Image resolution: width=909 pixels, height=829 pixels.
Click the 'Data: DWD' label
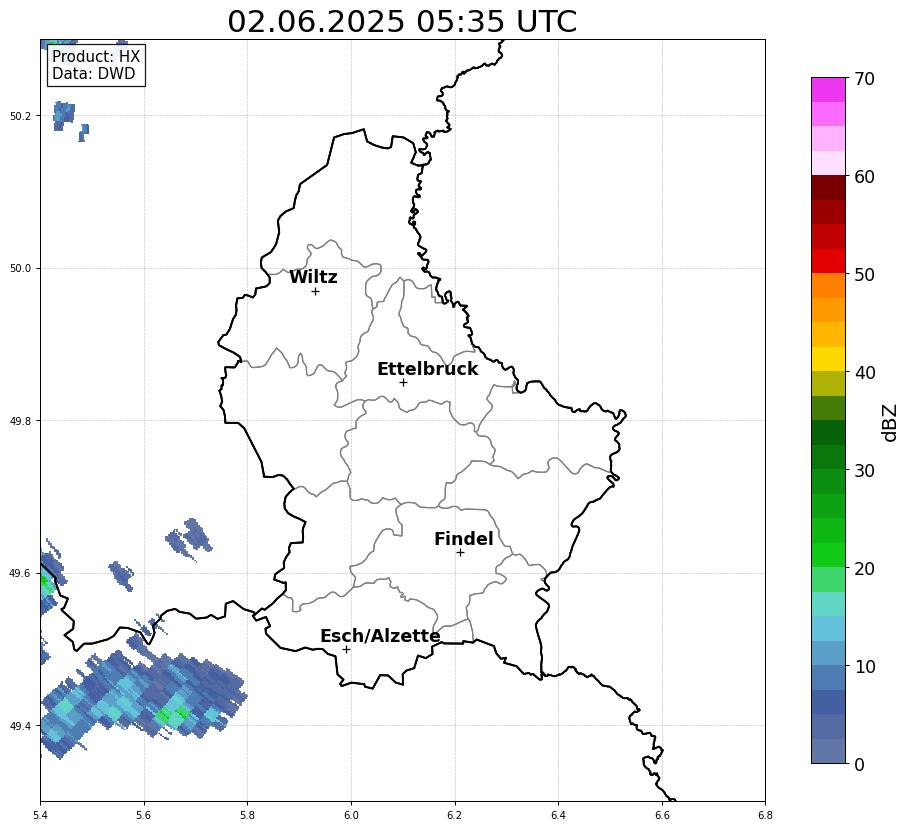click(93, 74)
